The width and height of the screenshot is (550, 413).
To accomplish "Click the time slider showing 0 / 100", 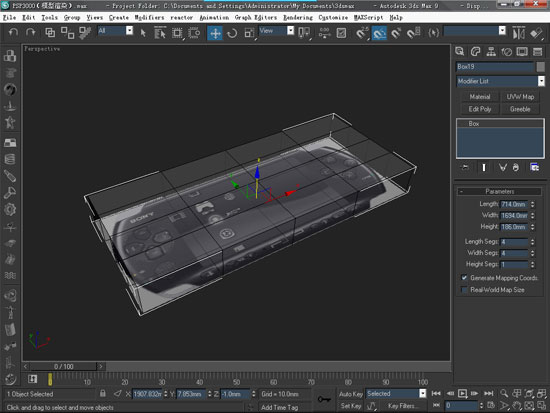I will pyautogui.click(x=63, y=367).
